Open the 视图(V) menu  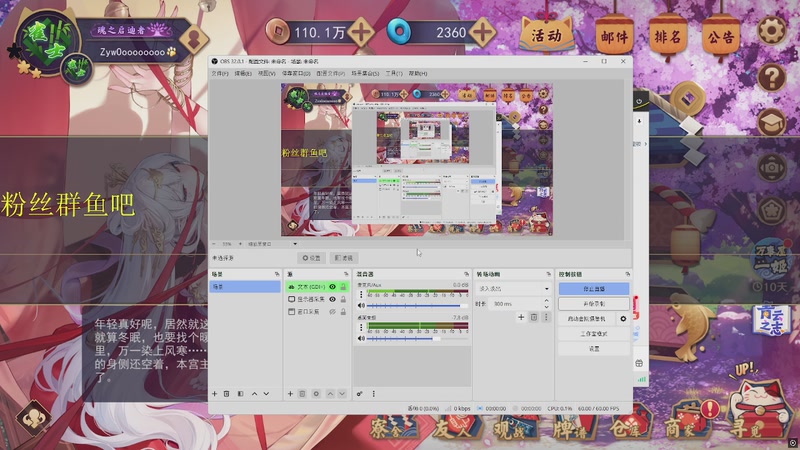tap(266, 73)
